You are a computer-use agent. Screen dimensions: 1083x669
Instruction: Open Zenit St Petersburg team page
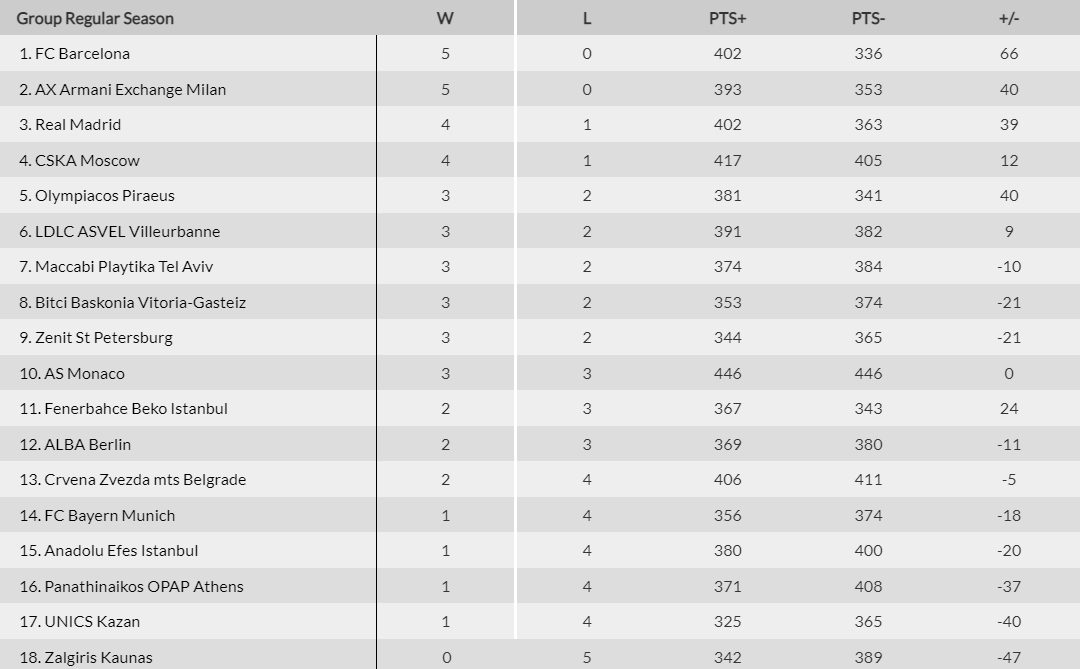103,338
